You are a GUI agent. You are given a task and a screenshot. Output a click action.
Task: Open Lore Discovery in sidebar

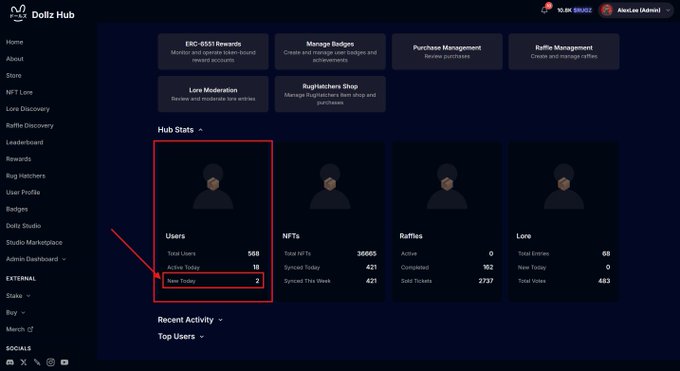28,109
